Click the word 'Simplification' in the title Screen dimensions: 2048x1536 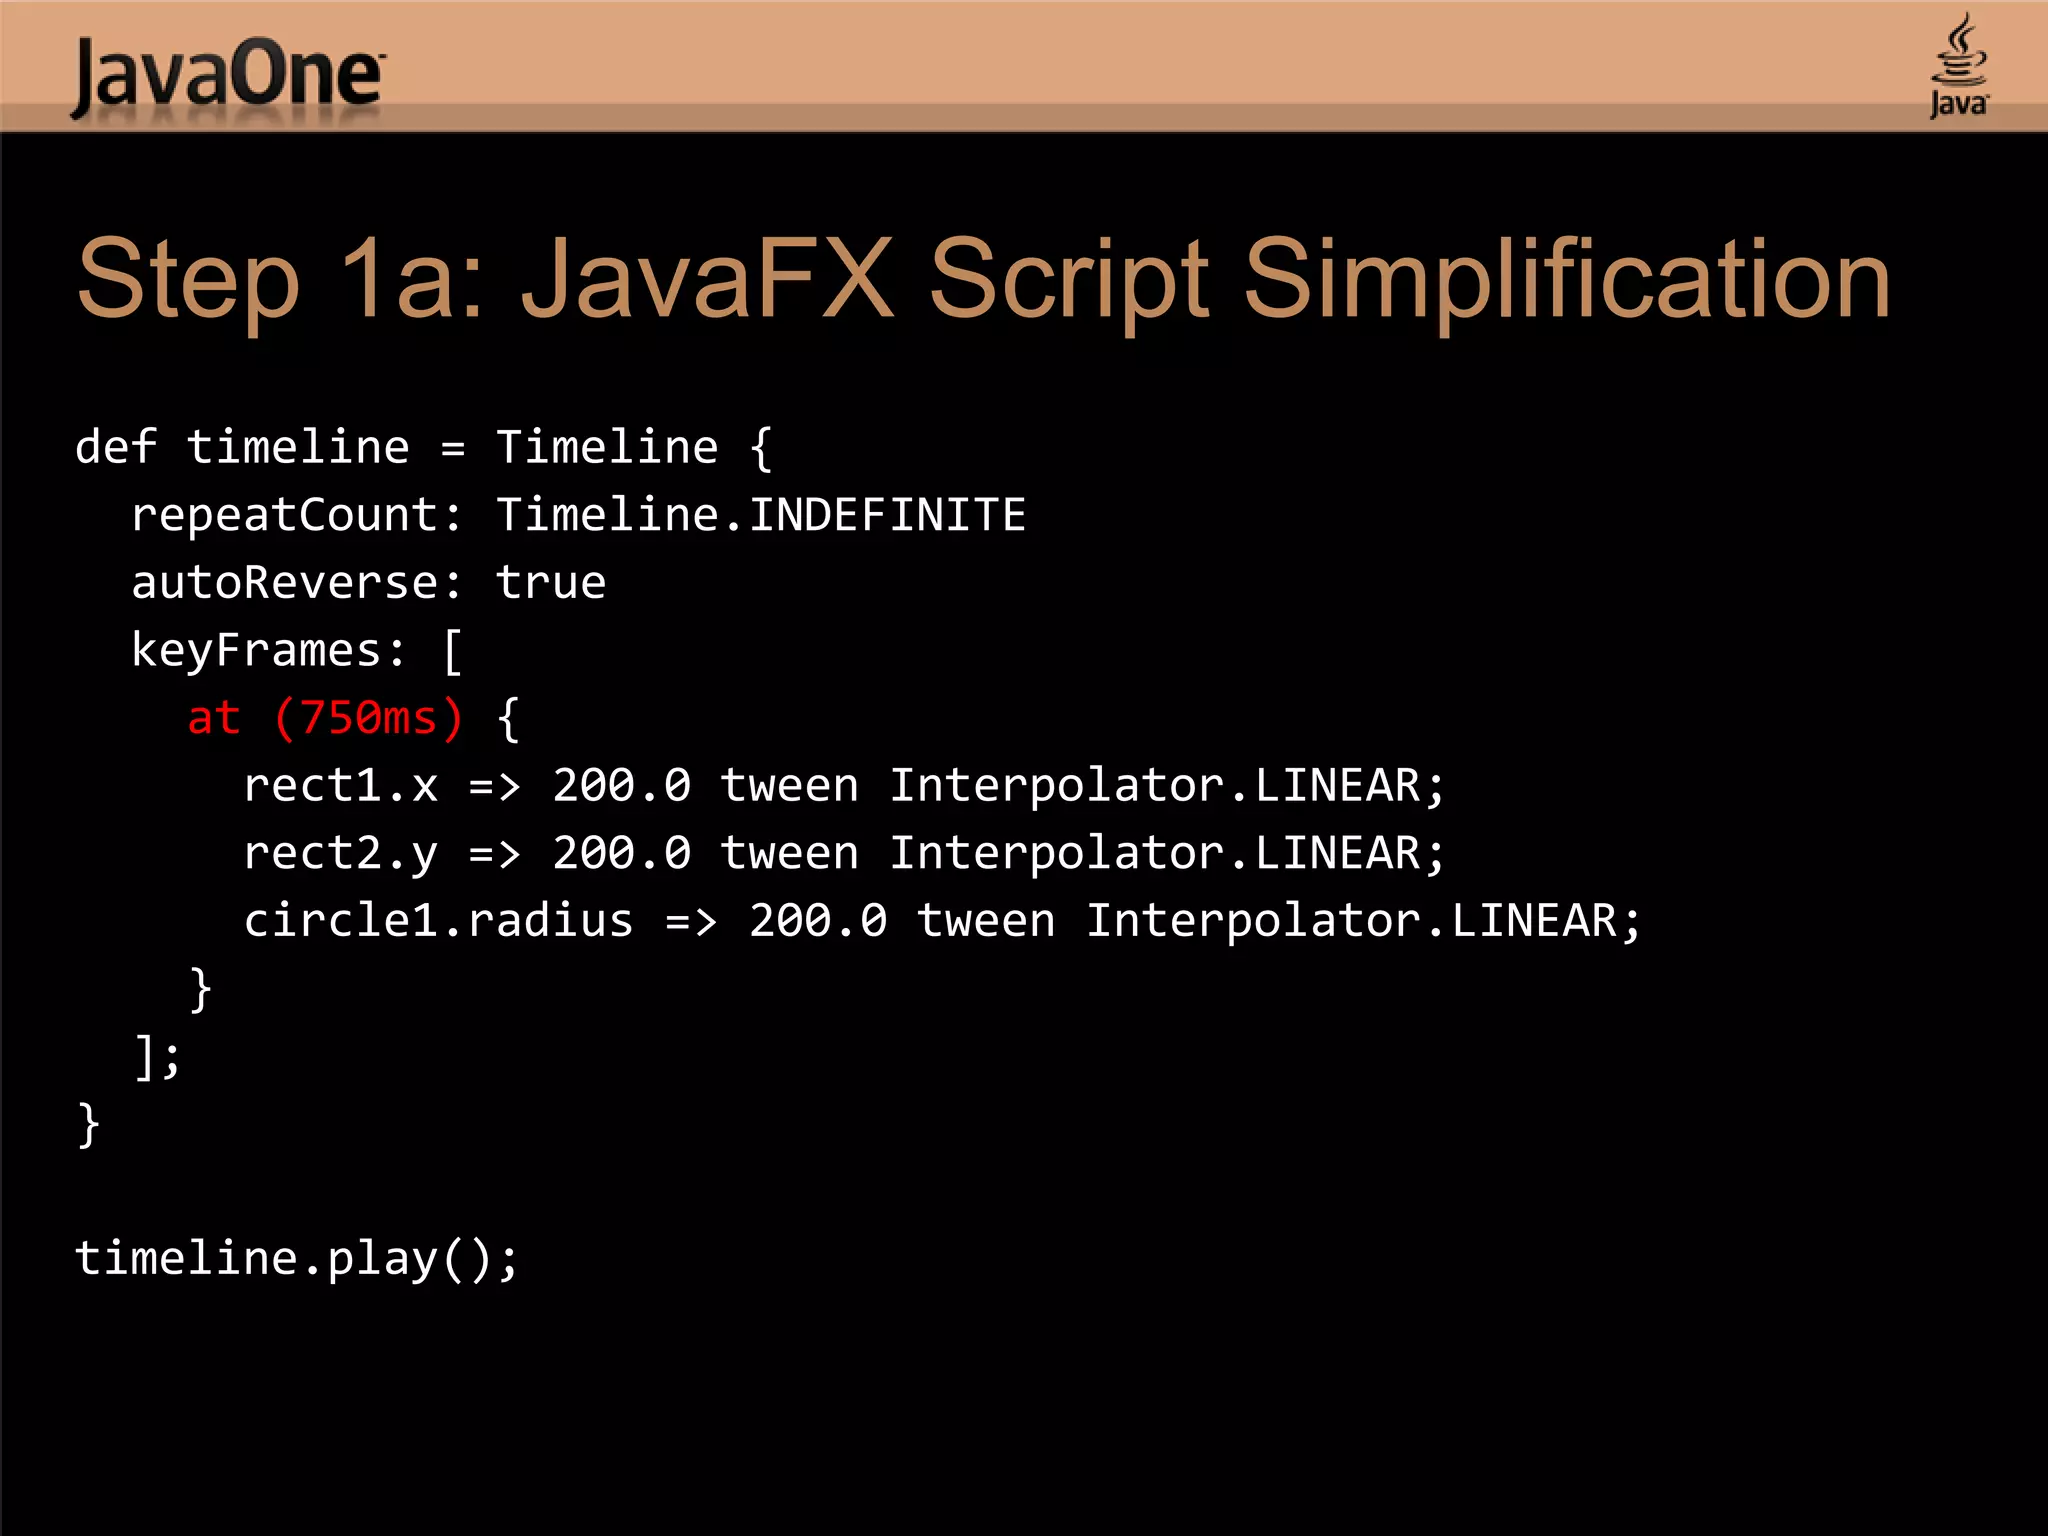(x=1566, y=280)
